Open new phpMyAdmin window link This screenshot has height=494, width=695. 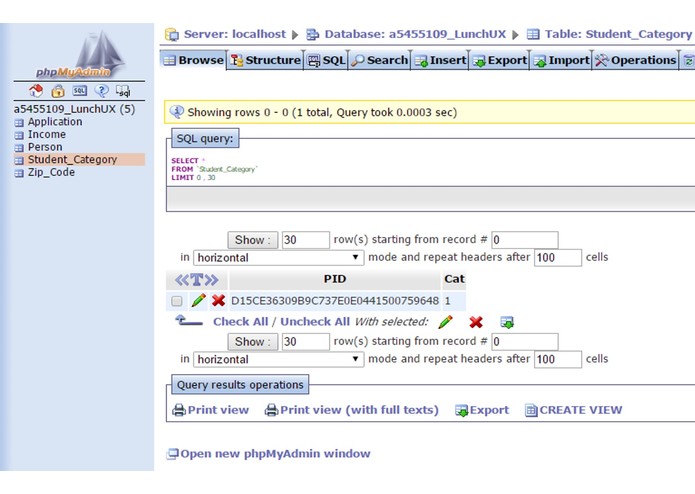[275, 454]
